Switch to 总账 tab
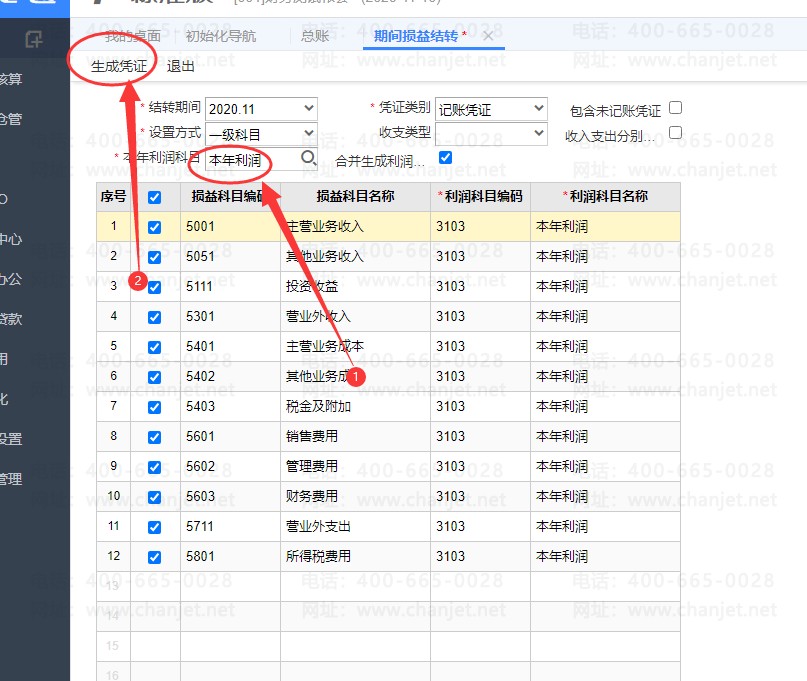 [315, 36]
